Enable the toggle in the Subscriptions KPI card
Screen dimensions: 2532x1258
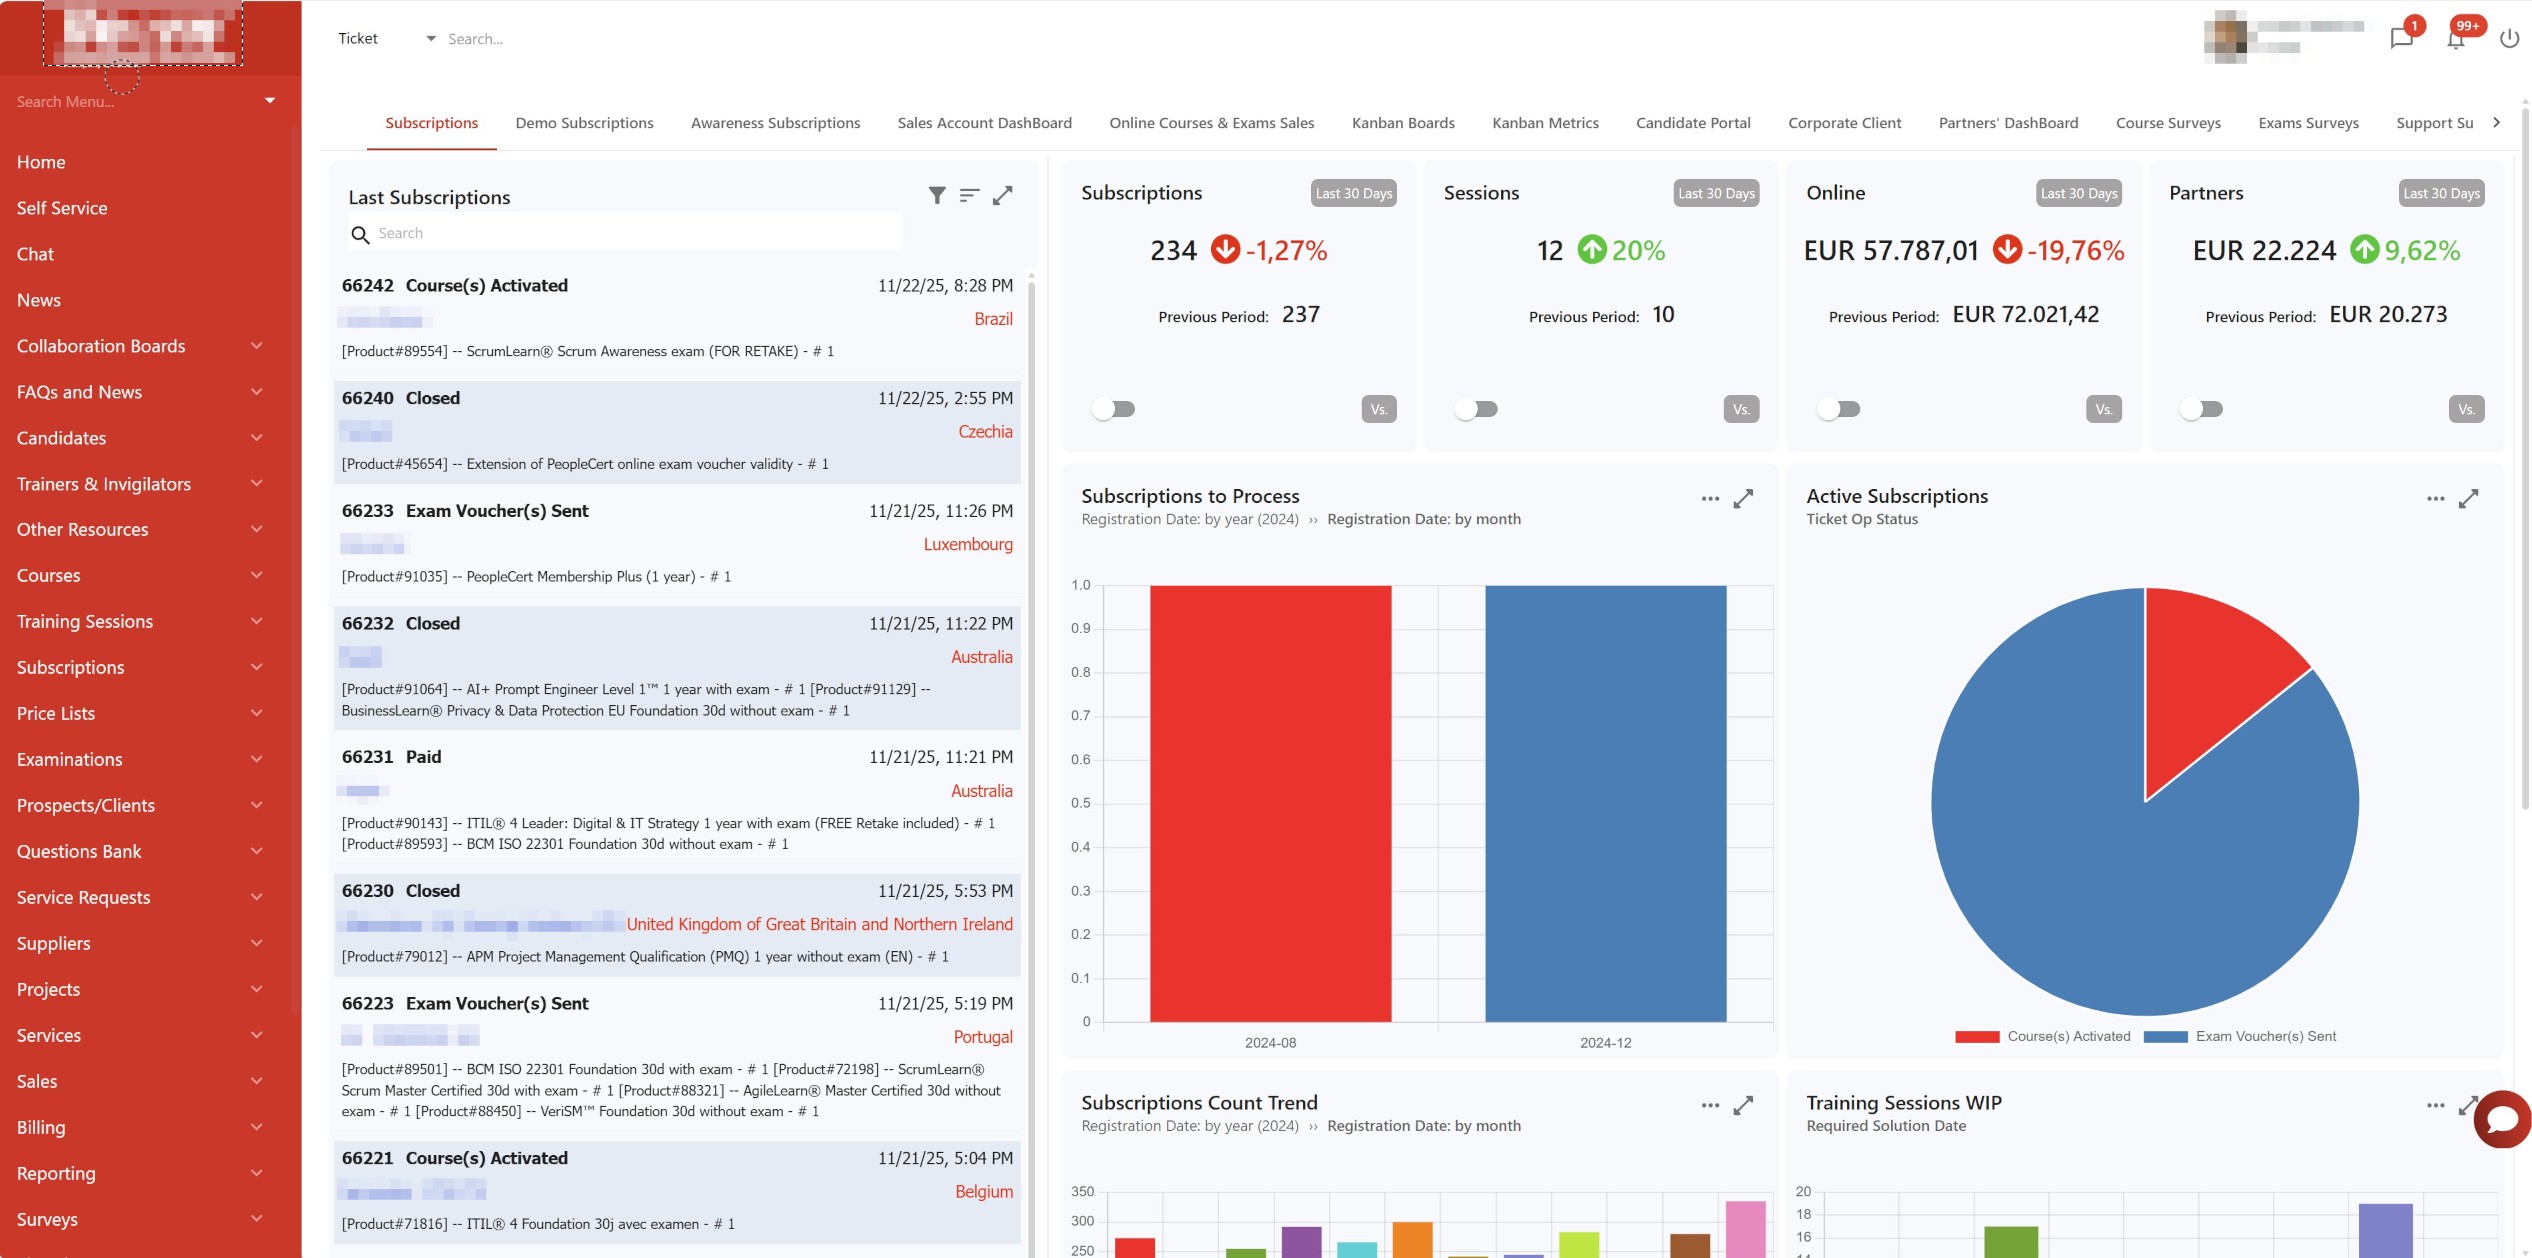click(x=1113, y=408)
